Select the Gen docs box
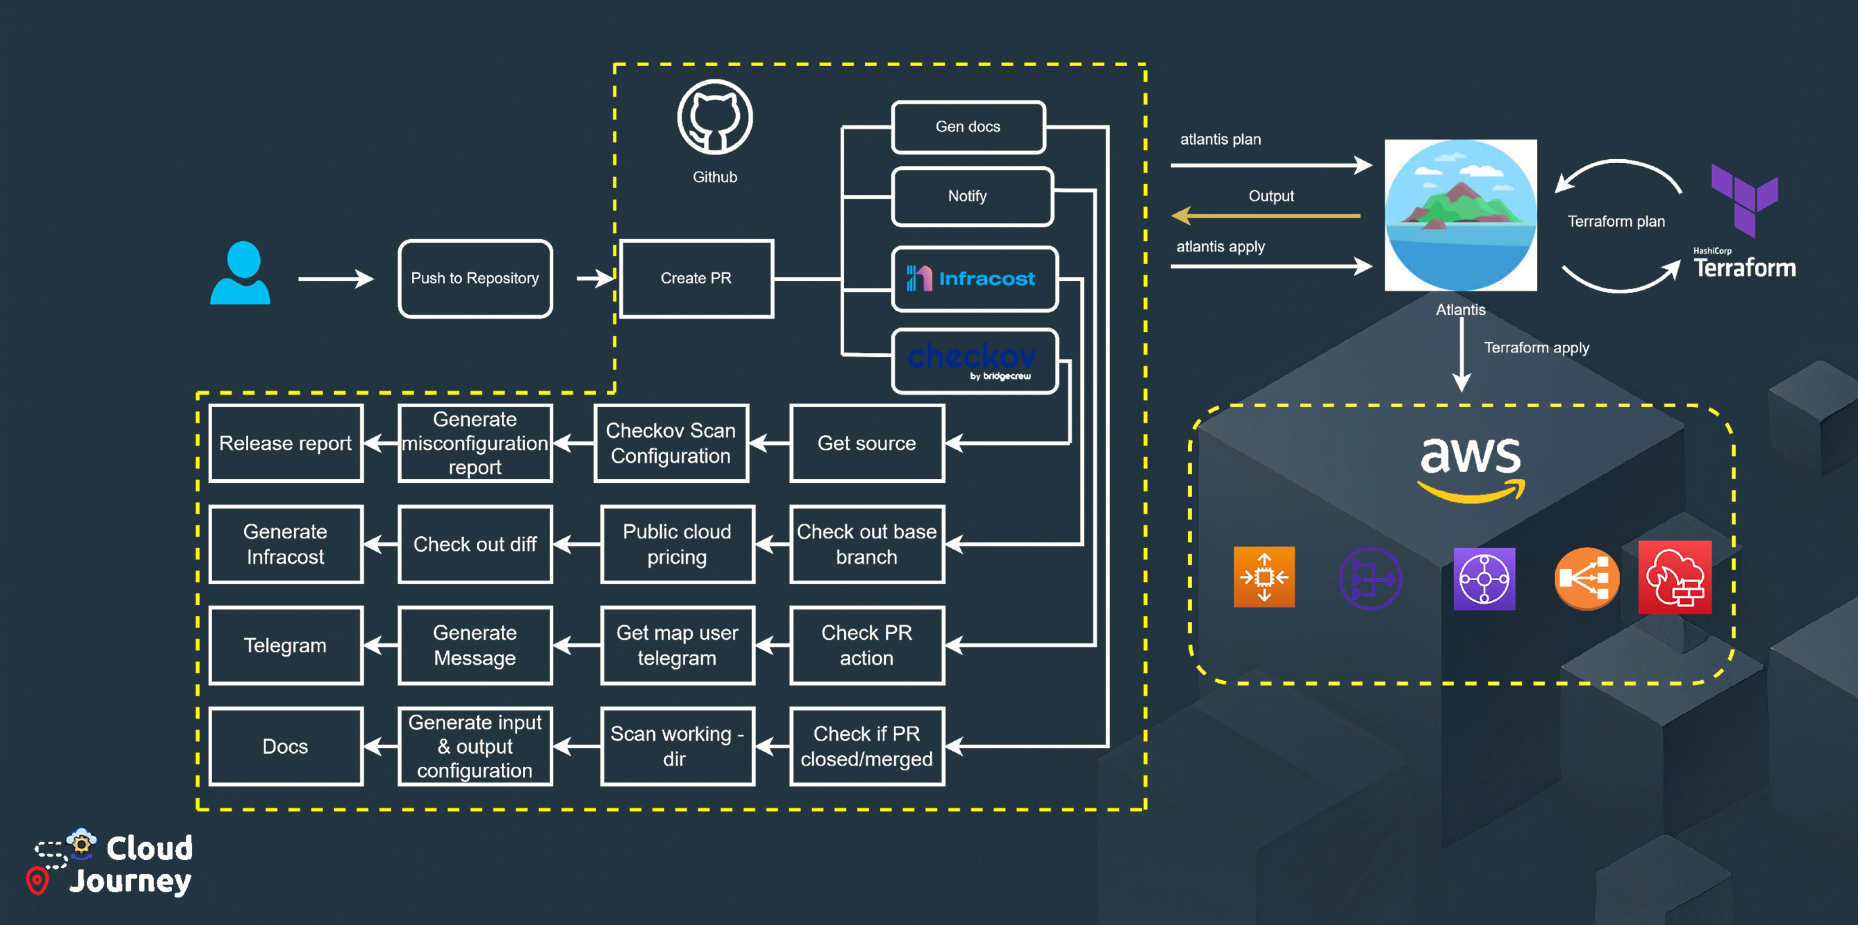 pos(968,127)
